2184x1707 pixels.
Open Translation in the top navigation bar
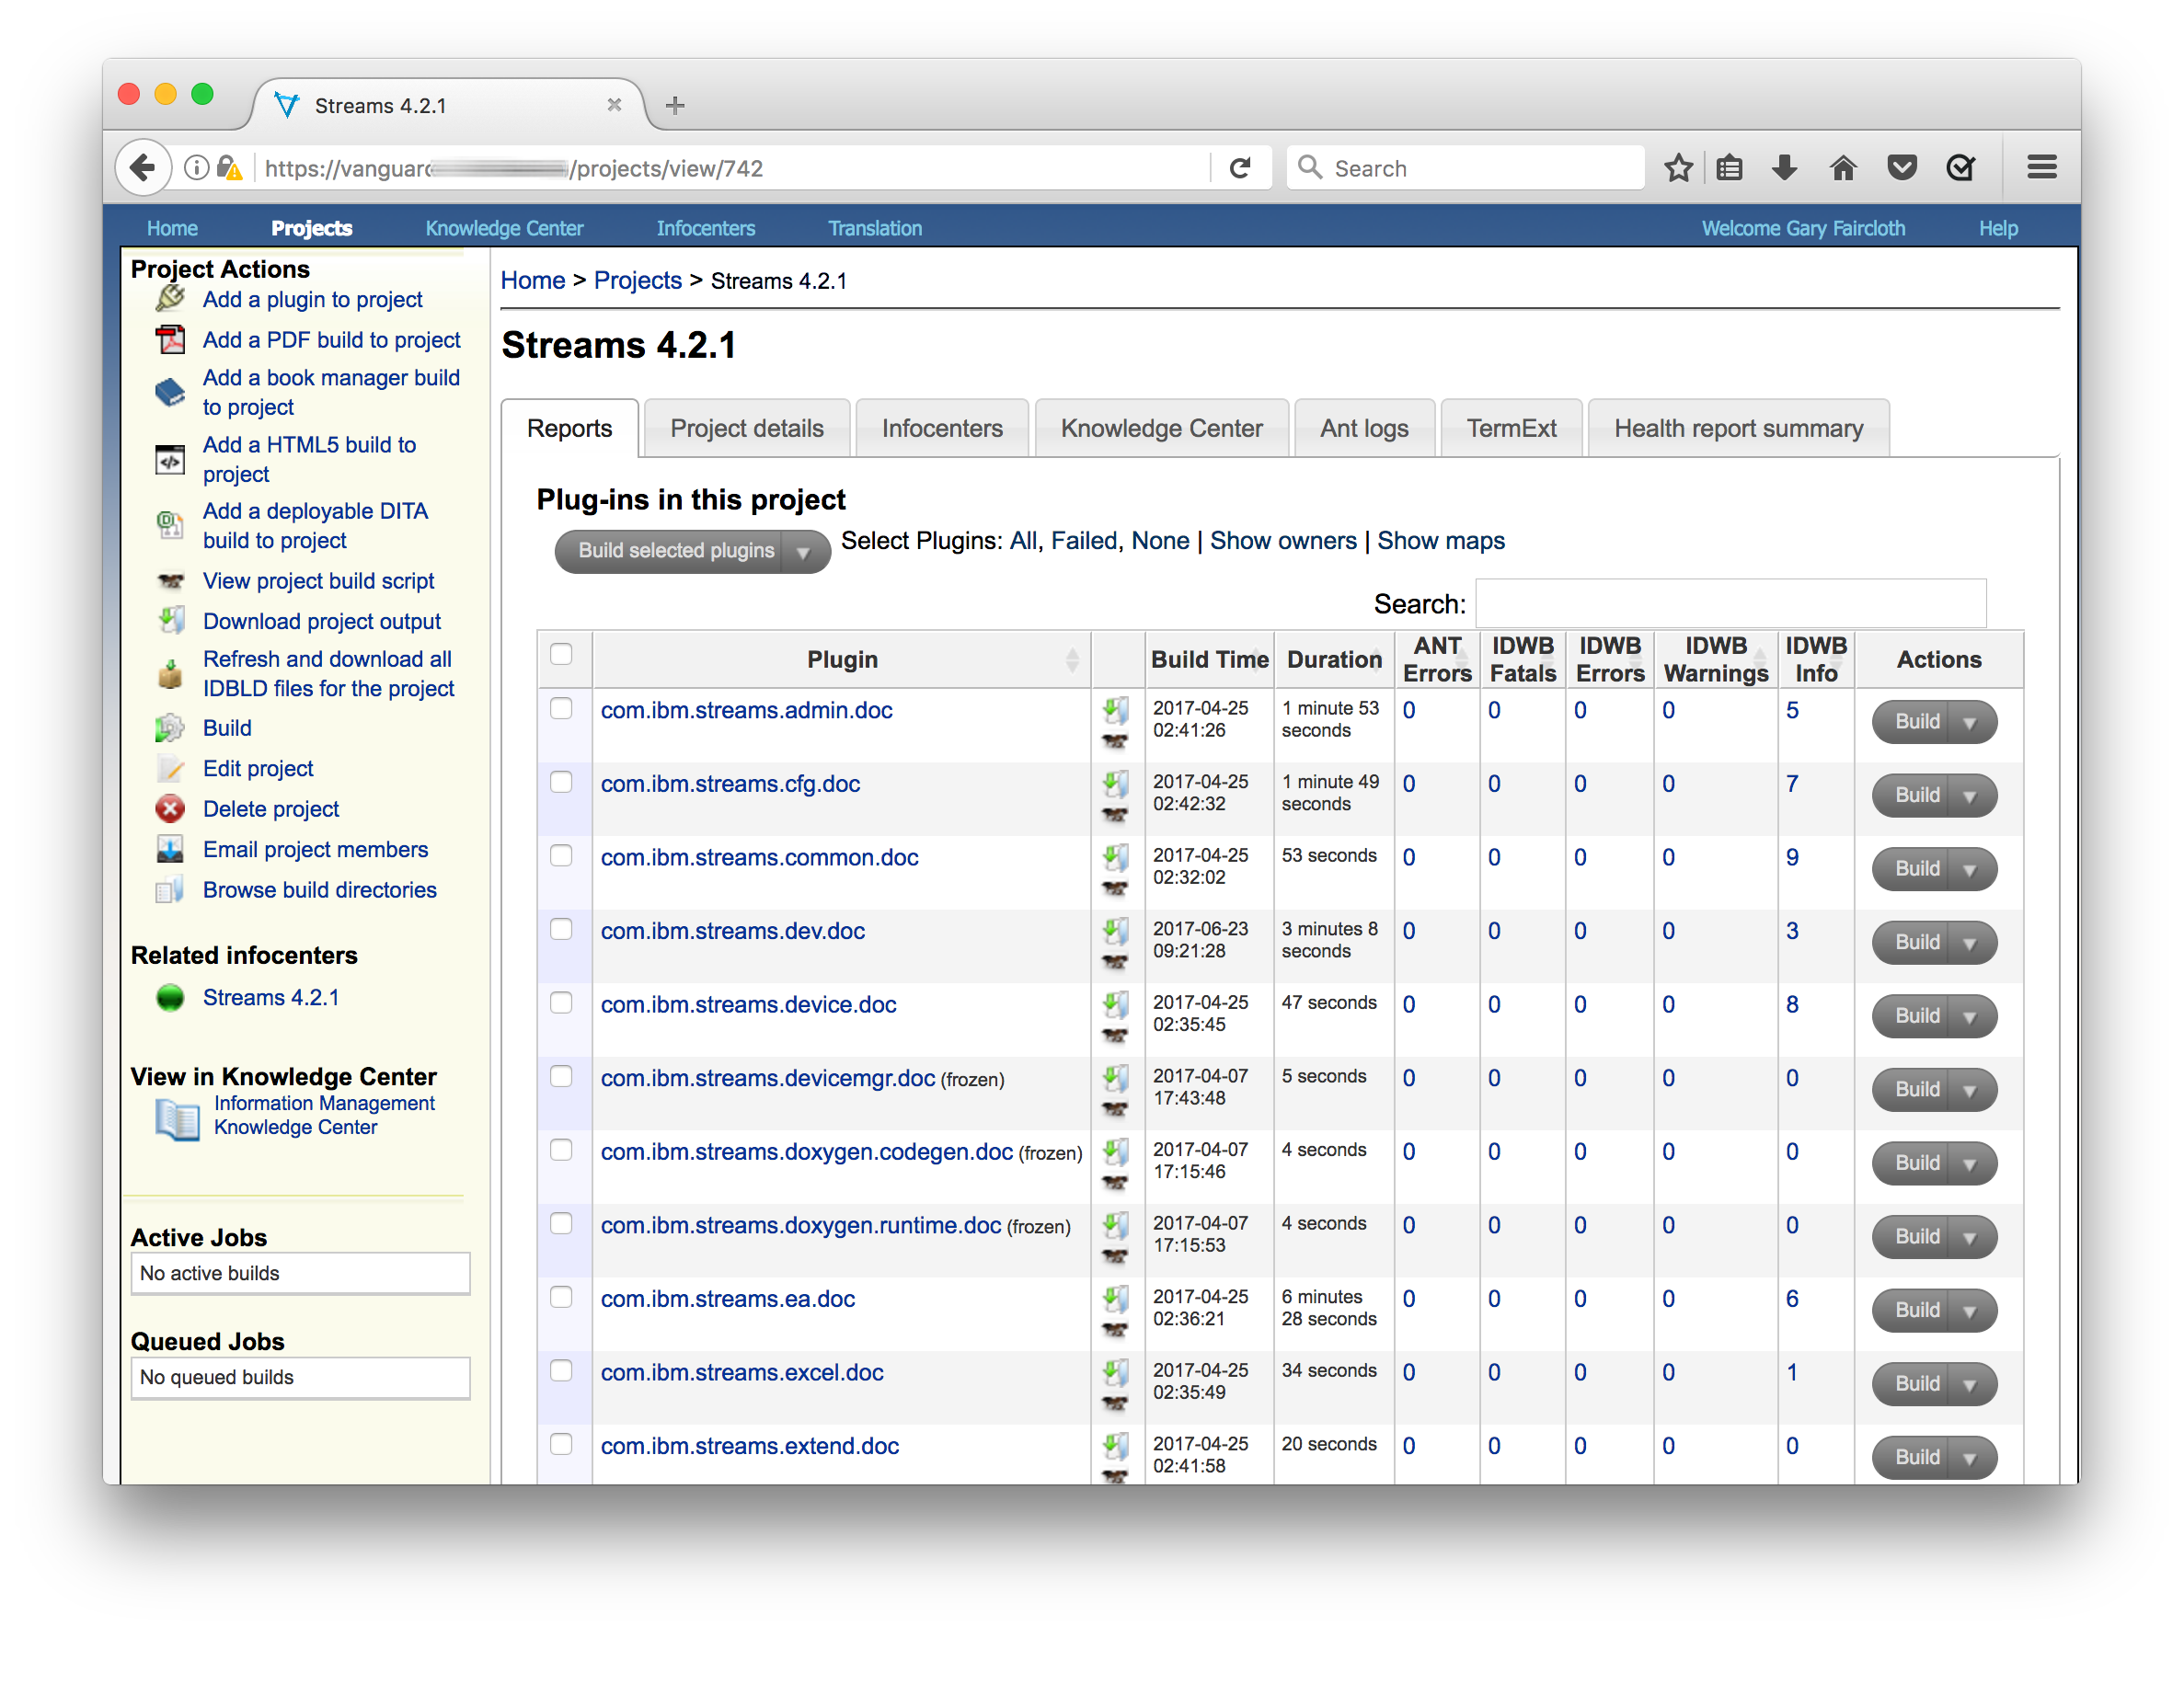coord(875,229)
